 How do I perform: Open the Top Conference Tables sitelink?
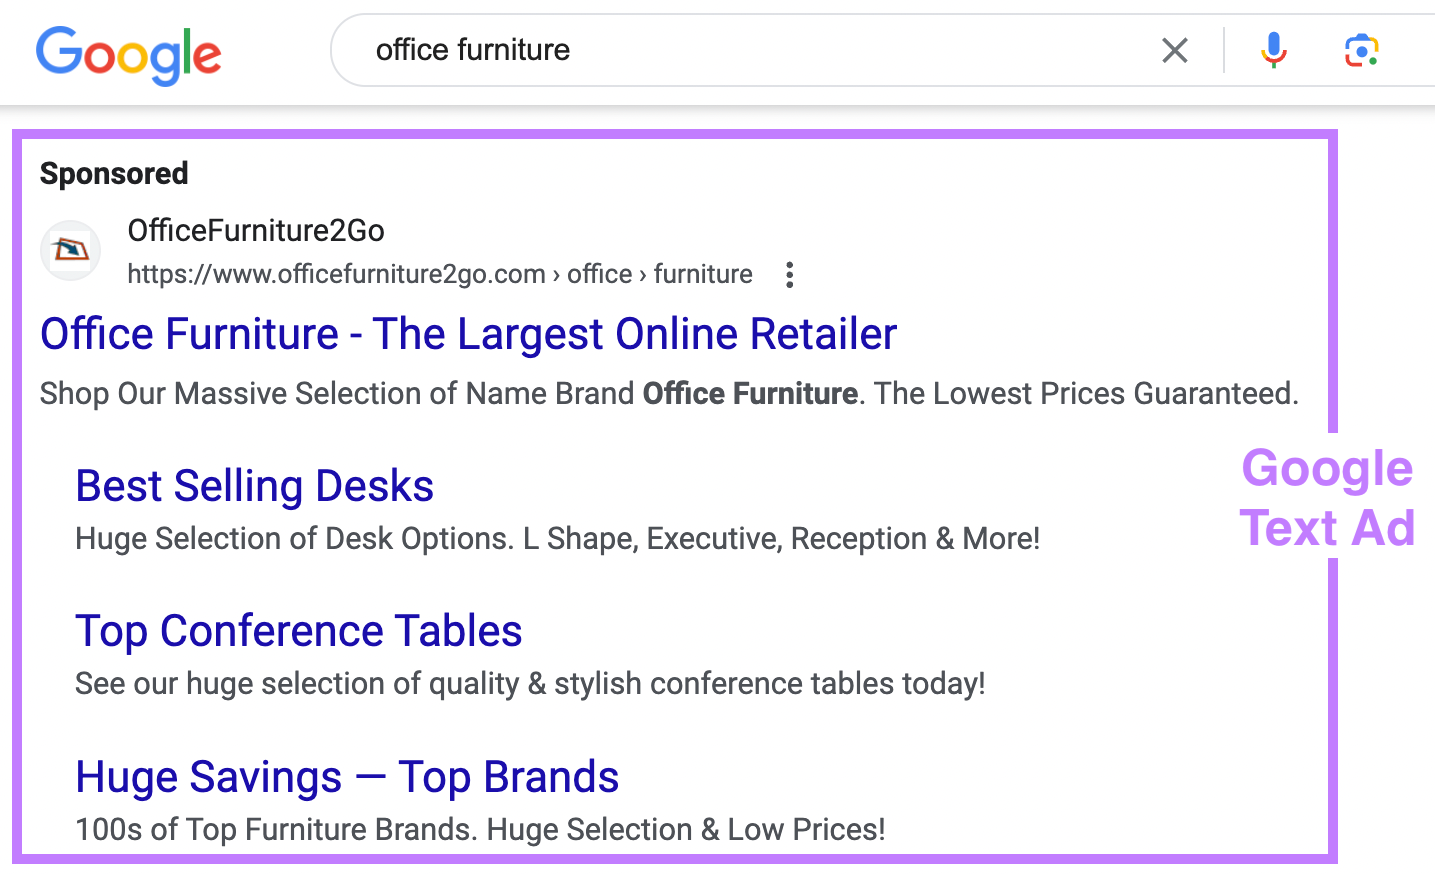pos(298,631)
